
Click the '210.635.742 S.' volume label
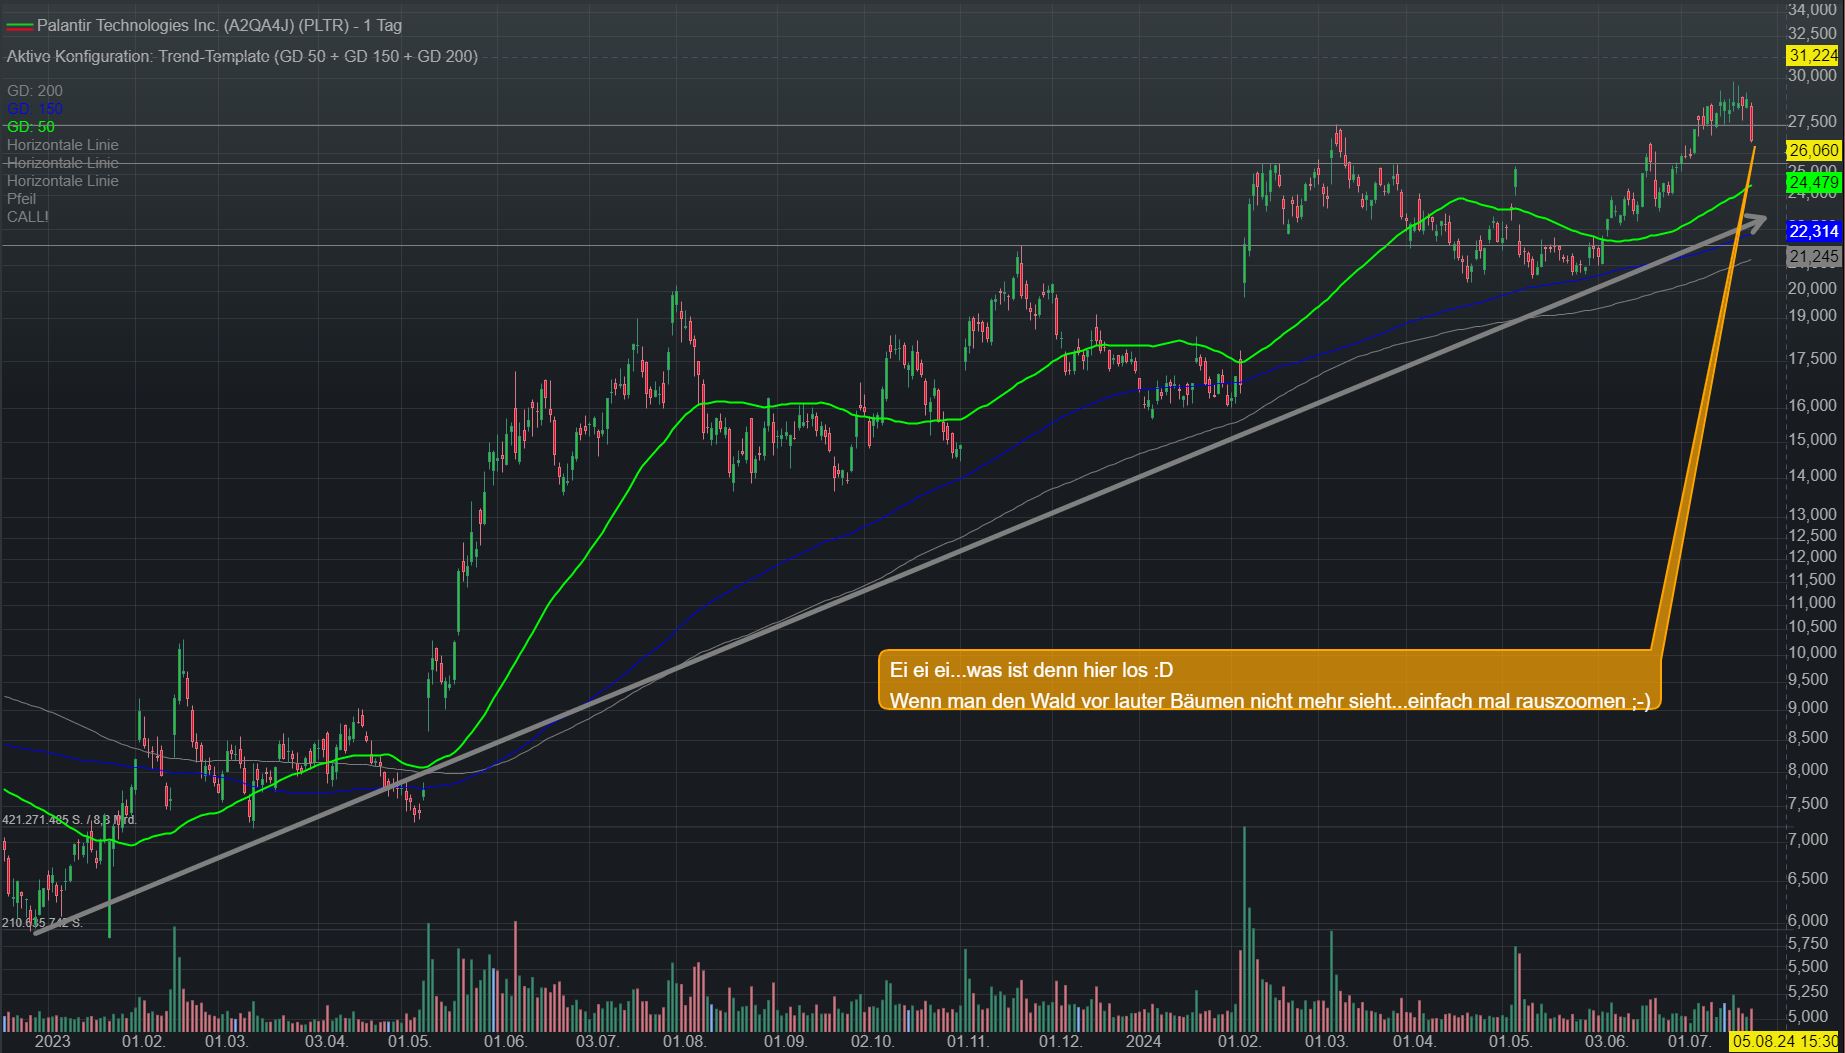[42, 923]
